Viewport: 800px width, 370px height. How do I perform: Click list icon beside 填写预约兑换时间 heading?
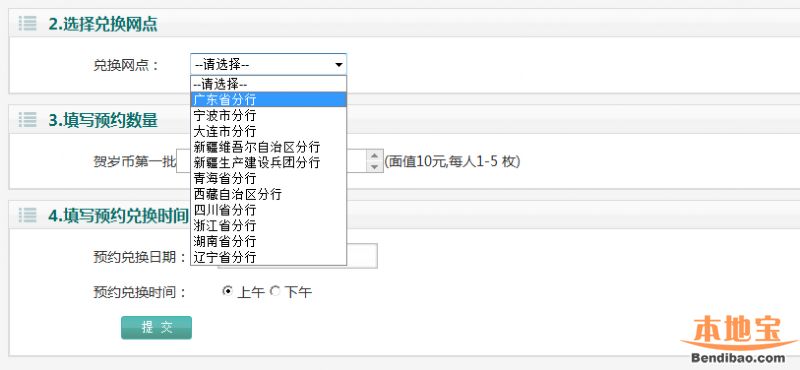pos(28,215)
